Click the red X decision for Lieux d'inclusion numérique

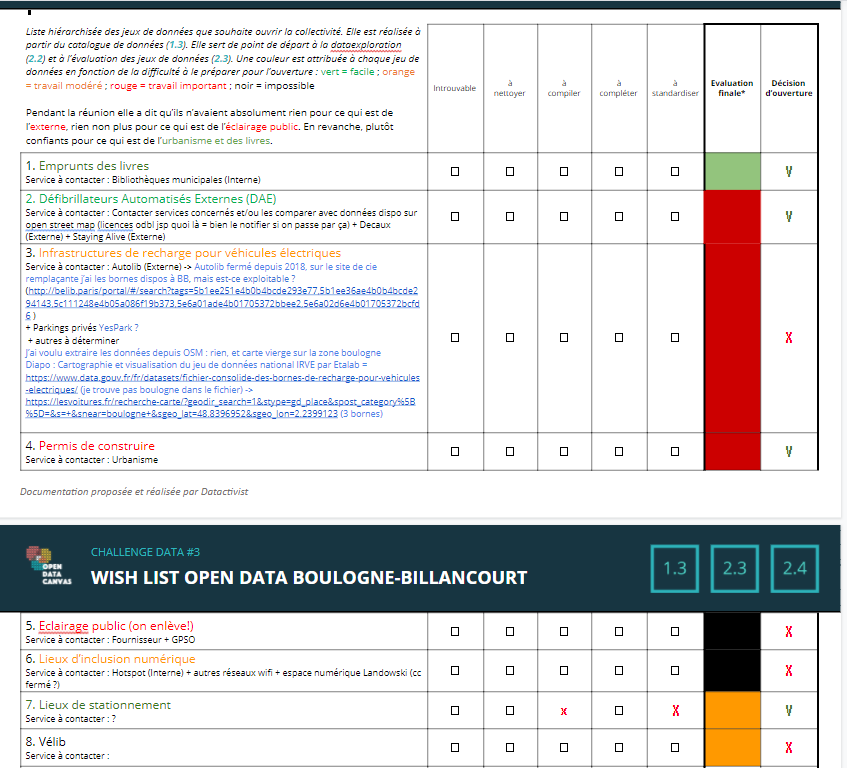click(789, 670)
